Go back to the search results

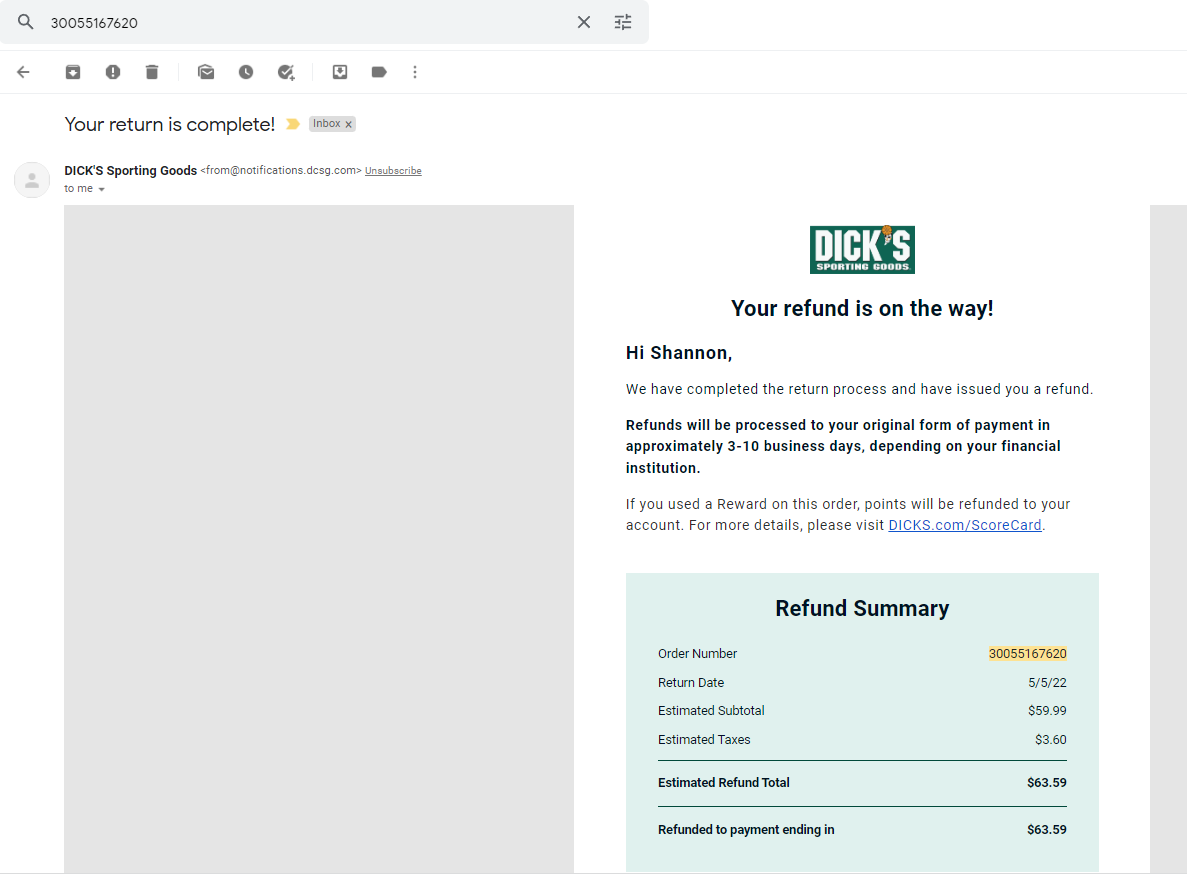pyautogui.click(x=23, y=72)
